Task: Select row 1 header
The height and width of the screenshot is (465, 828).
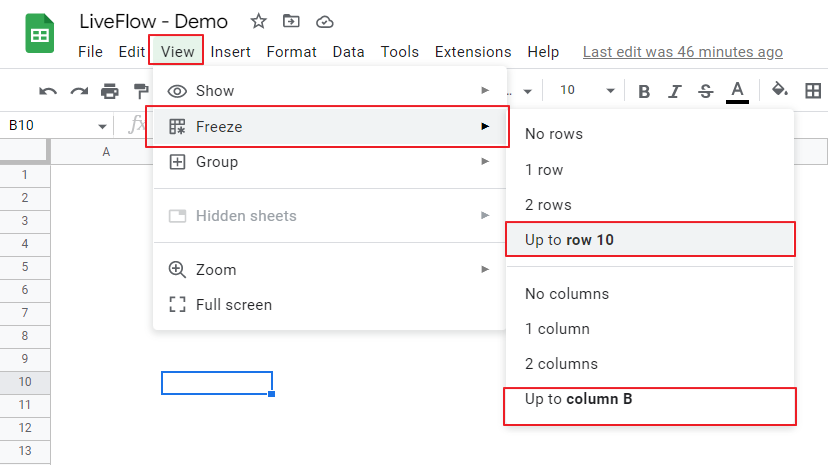Action: point(25,175)
